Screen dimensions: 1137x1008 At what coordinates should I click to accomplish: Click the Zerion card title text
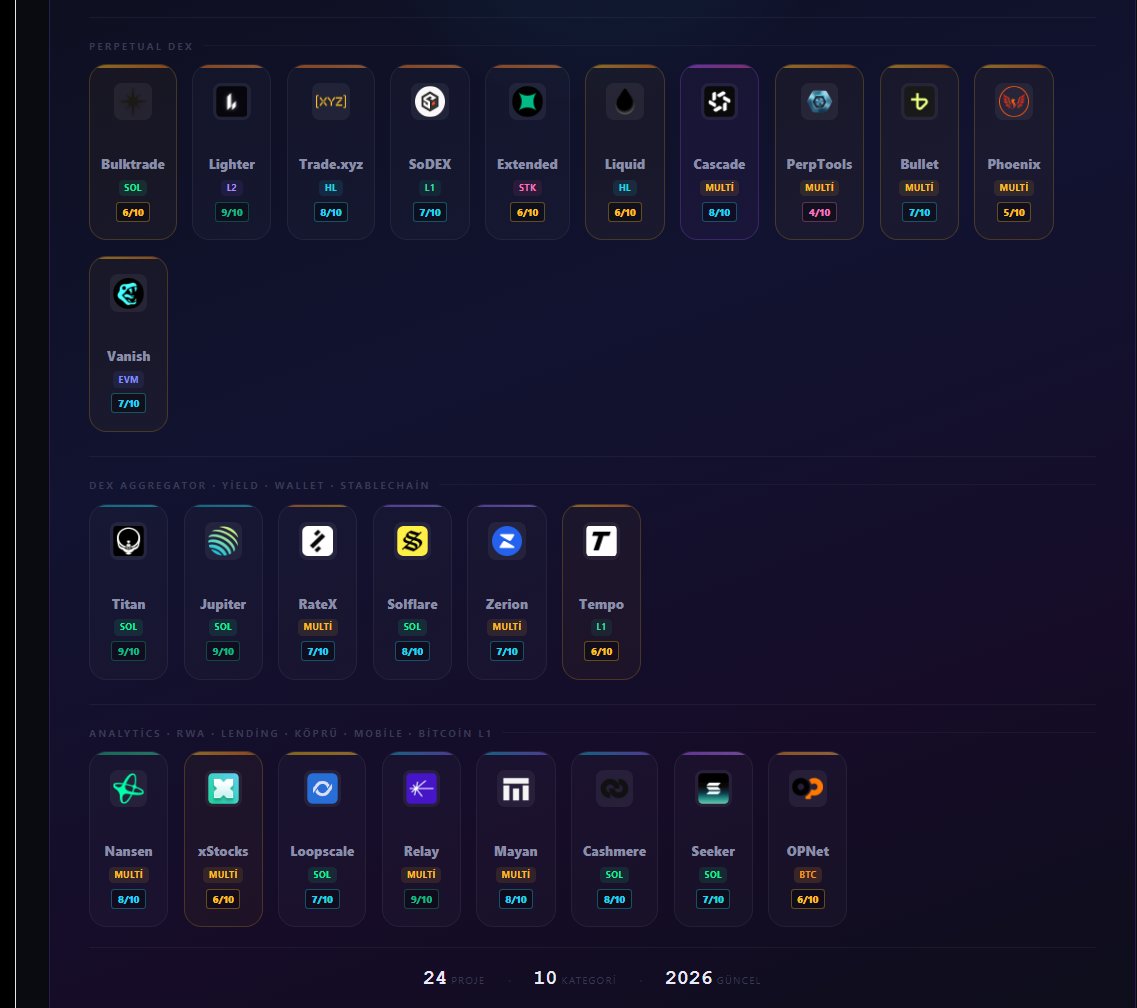(x=507, y=604)
